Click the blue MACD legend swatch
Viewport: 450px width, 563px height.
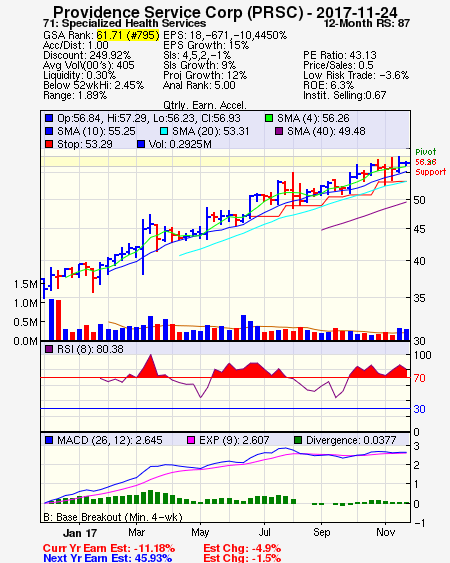[x=49, y=440]
